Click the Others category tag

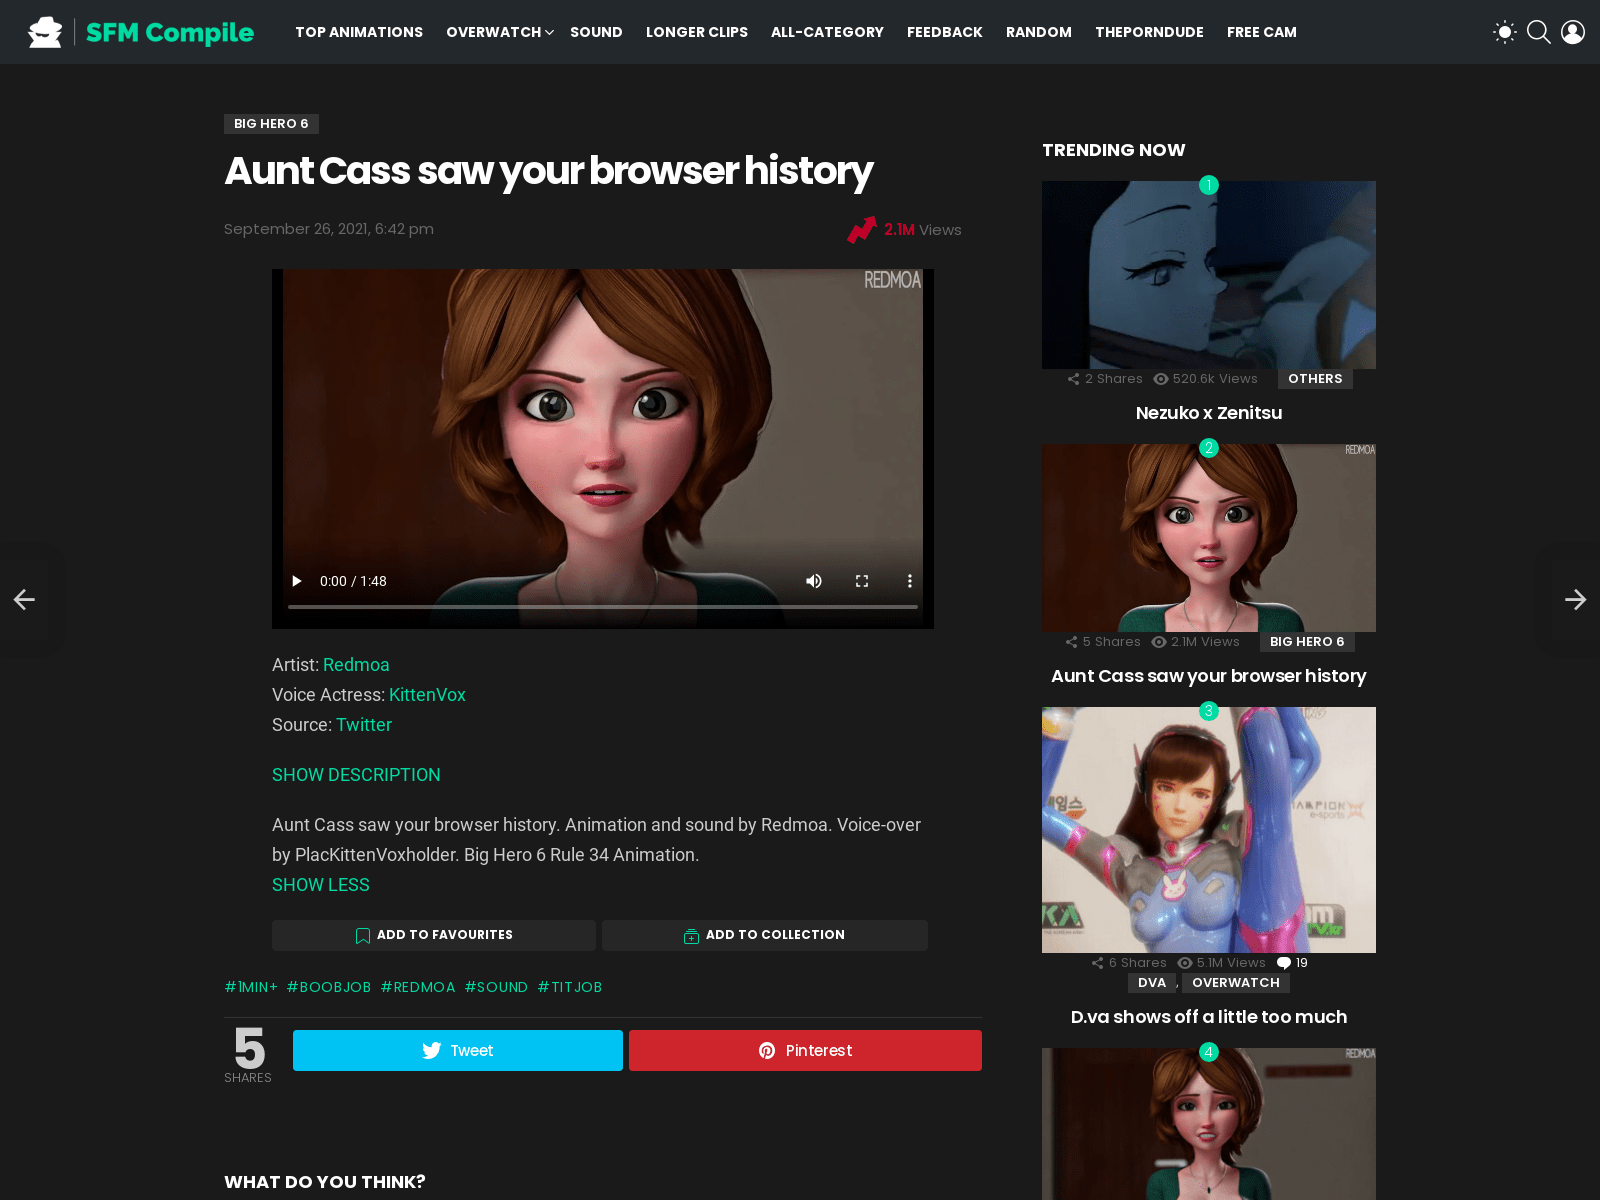click(1315, 379)
